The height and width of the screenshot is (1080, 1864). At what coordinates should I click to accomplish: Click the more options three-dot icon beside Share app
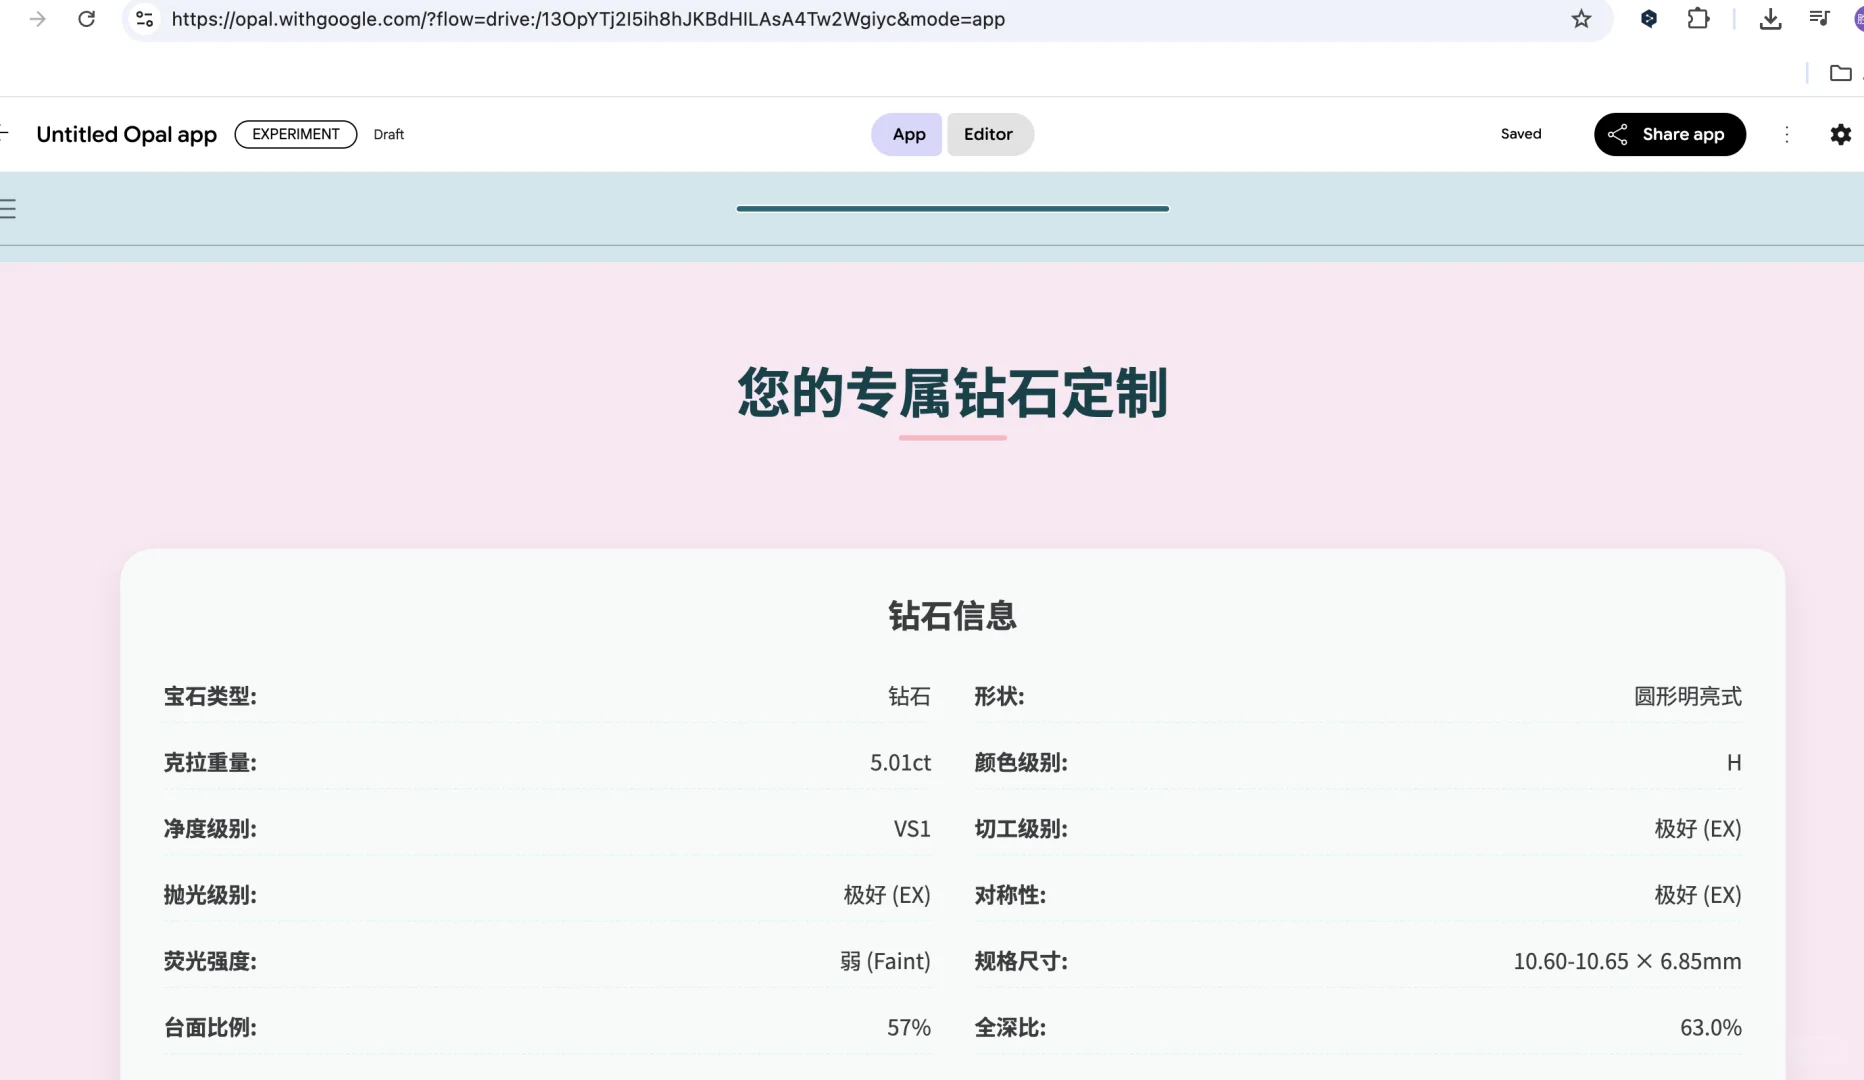coord(1788,134)
